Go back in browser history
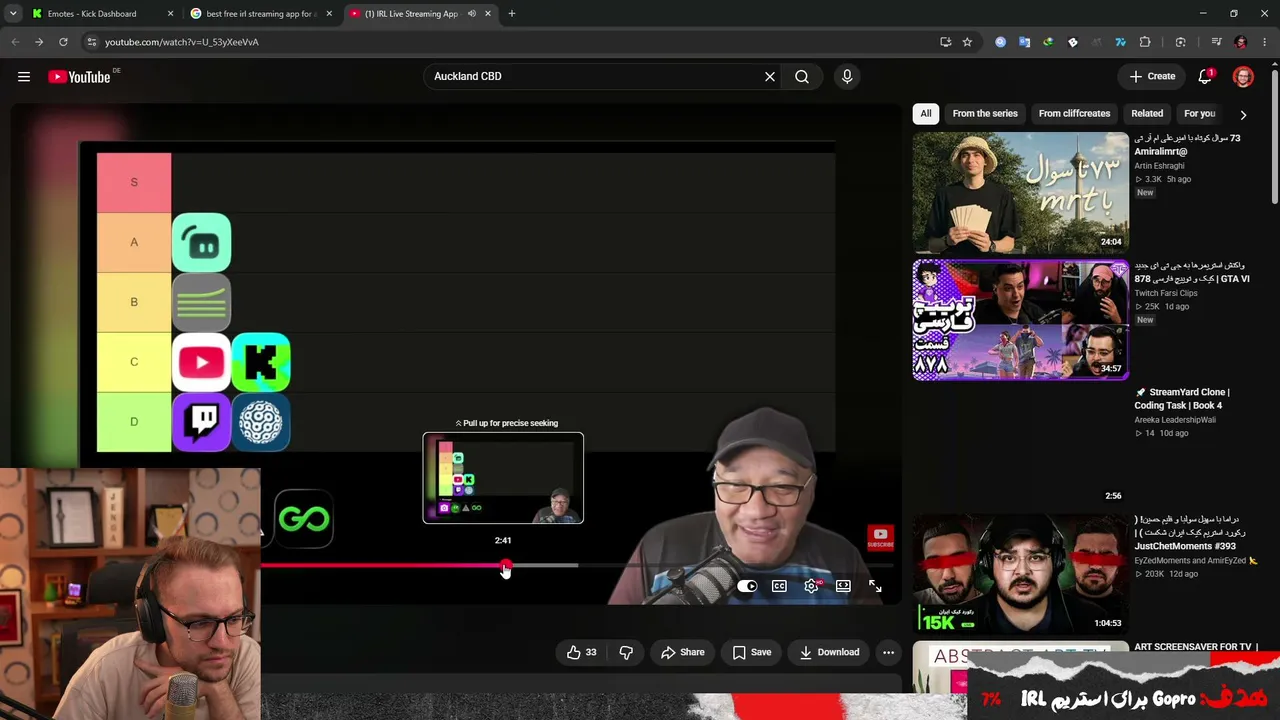Image resolution: width=1280 pixels, height=720 pixels. pyautogui.click(x=15, y=42)
